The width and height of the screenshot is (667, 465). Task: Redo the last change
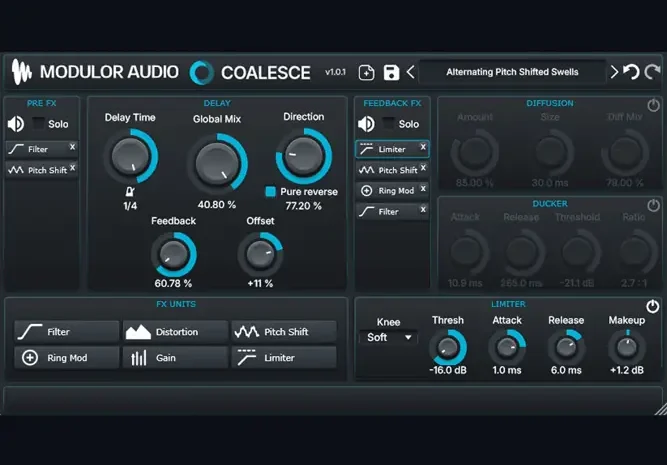click(652, 72)
